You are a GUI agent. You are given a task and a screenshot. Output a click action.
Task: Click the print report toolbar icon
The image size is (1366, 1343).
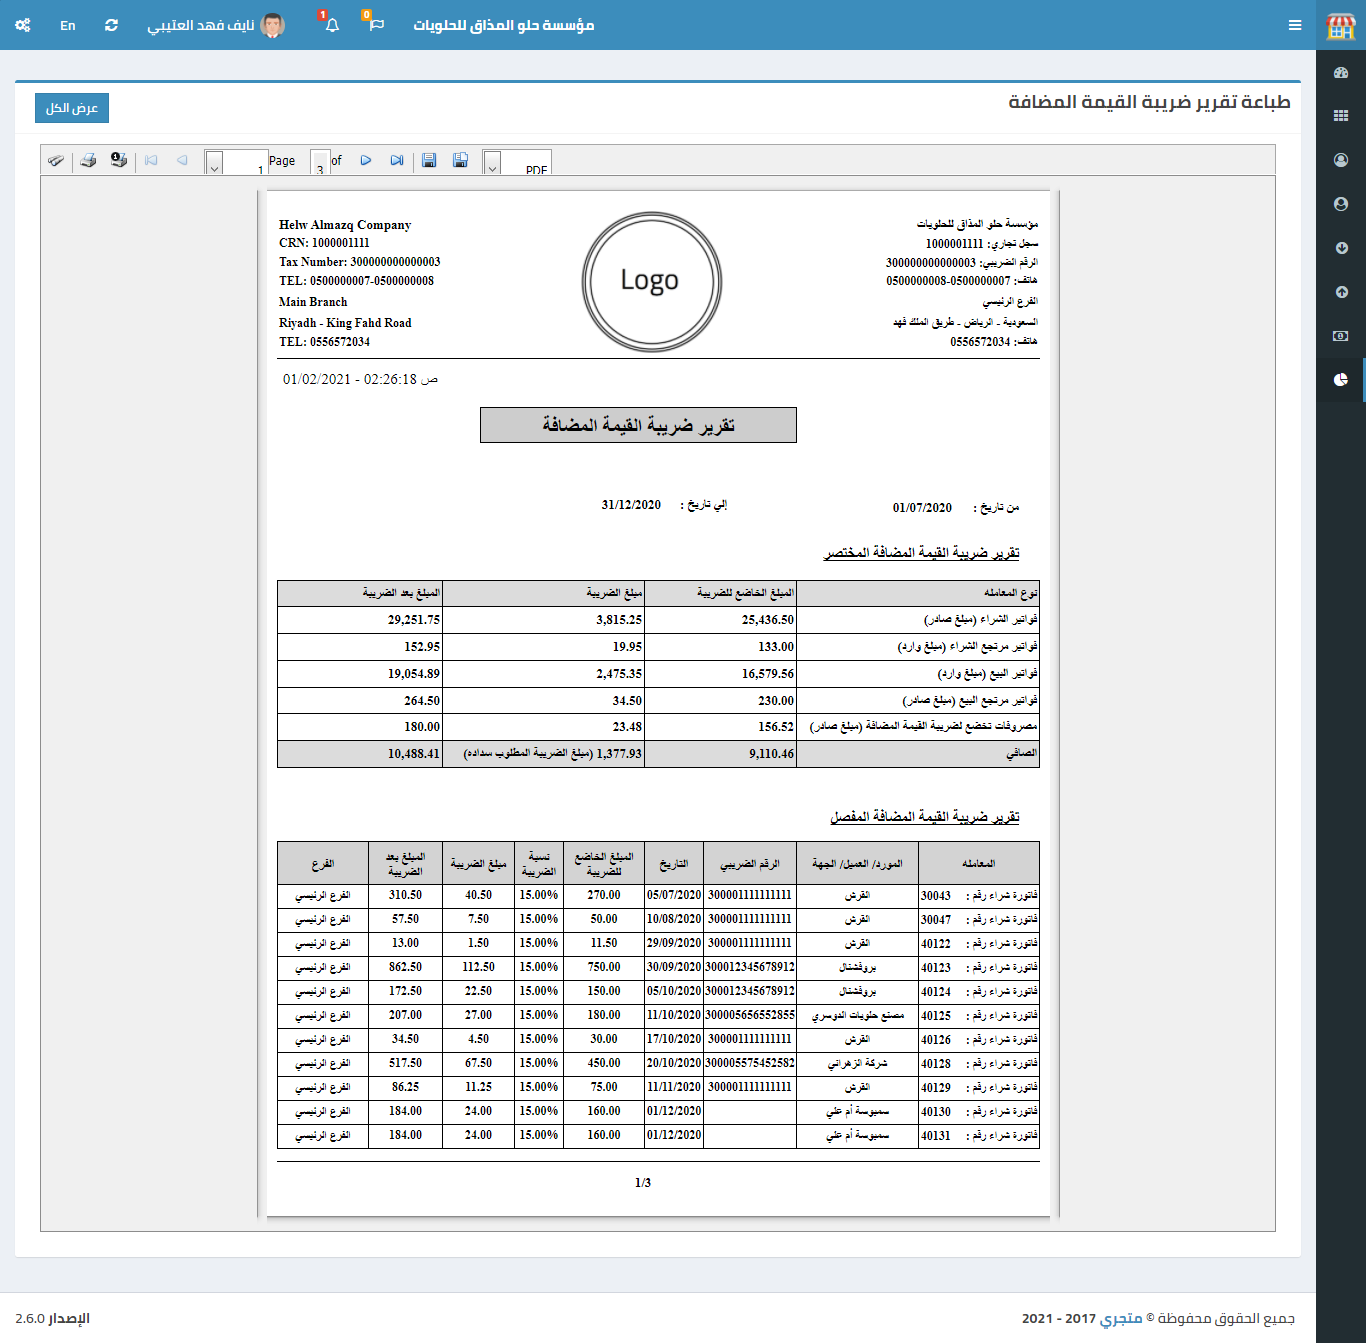[88, 160]
